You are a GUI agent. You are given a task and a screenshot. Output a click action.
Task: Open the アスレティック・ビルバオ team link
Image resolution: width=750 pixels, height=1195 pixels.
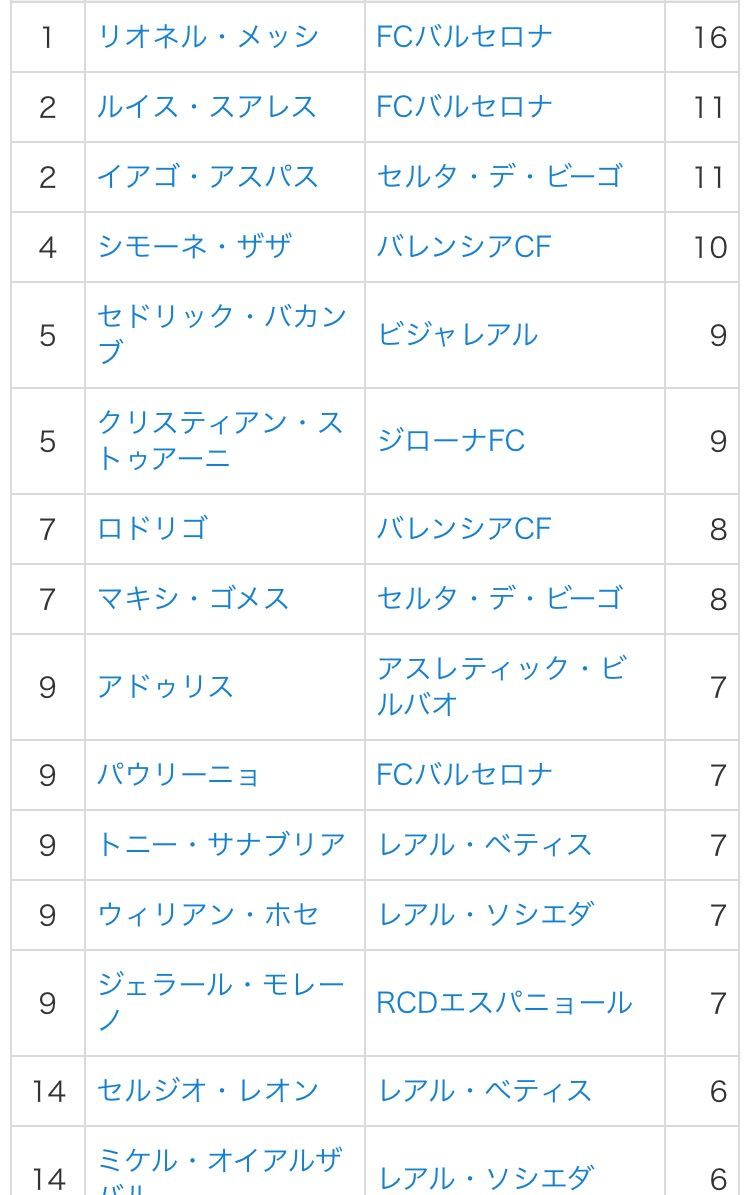500,669
